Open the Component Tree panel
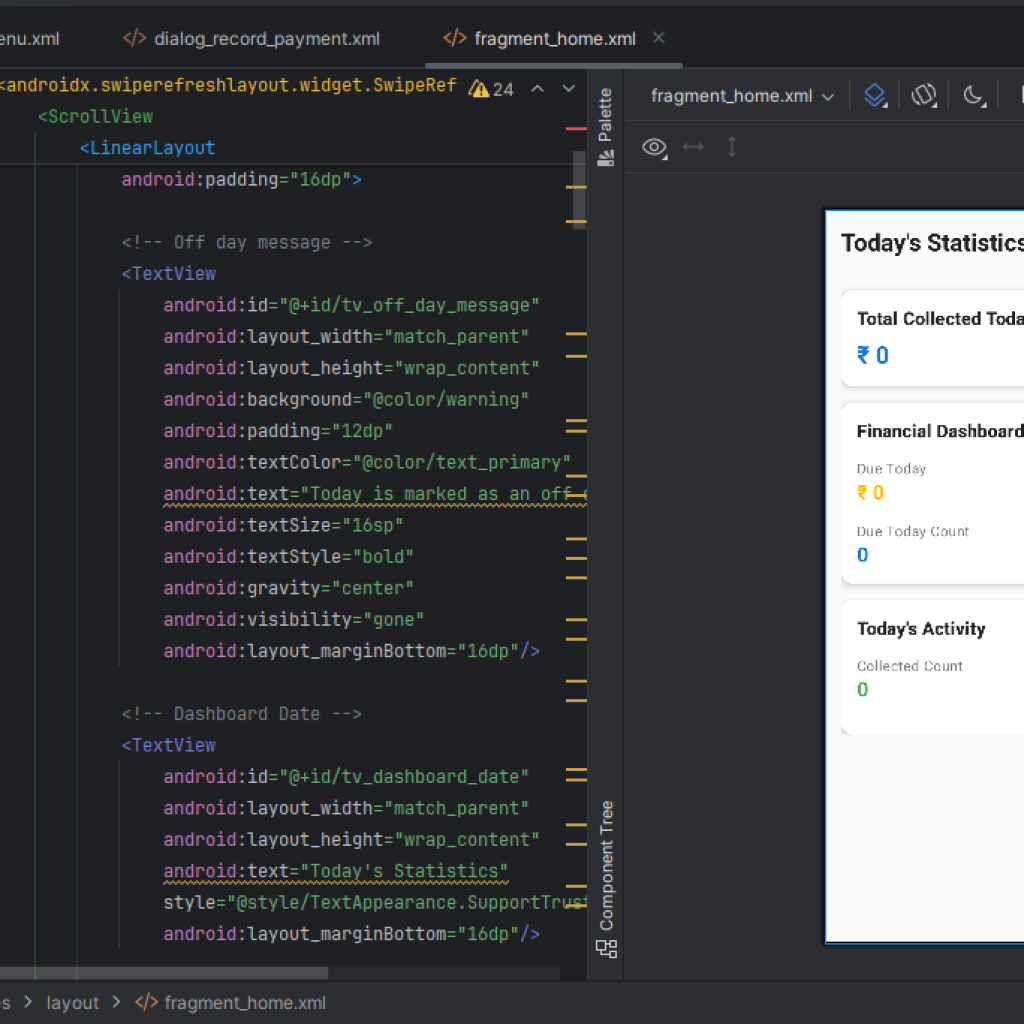Viewport: 1024px width, 1024px height. pos(606,879)
